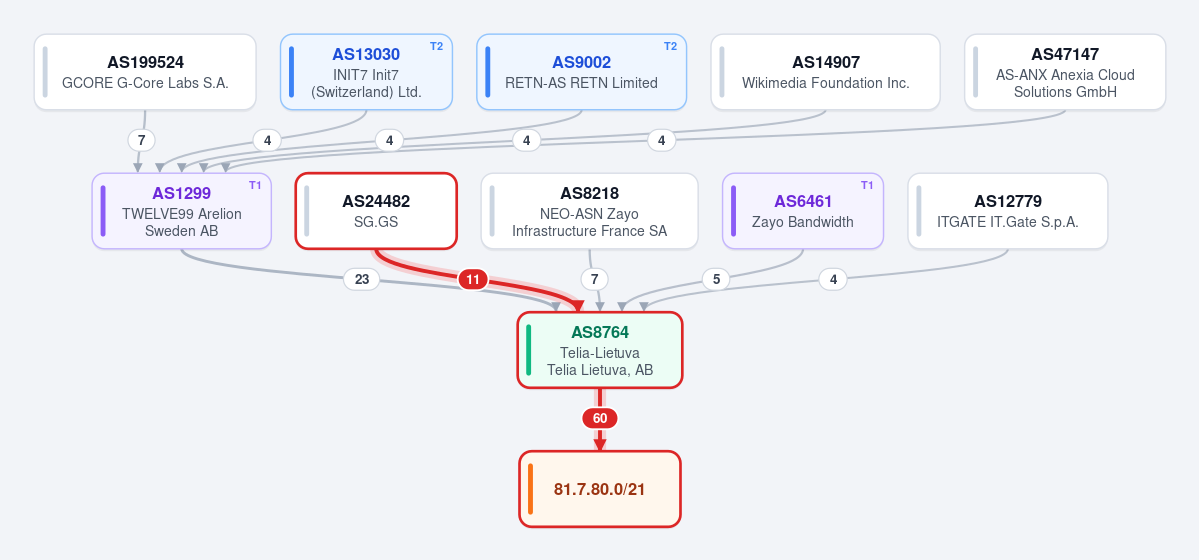Open the AS8218 NEO-ASN Zayo node
Image resolution: width=1199 pixels, height=560 pixels.
pos(590,211)
